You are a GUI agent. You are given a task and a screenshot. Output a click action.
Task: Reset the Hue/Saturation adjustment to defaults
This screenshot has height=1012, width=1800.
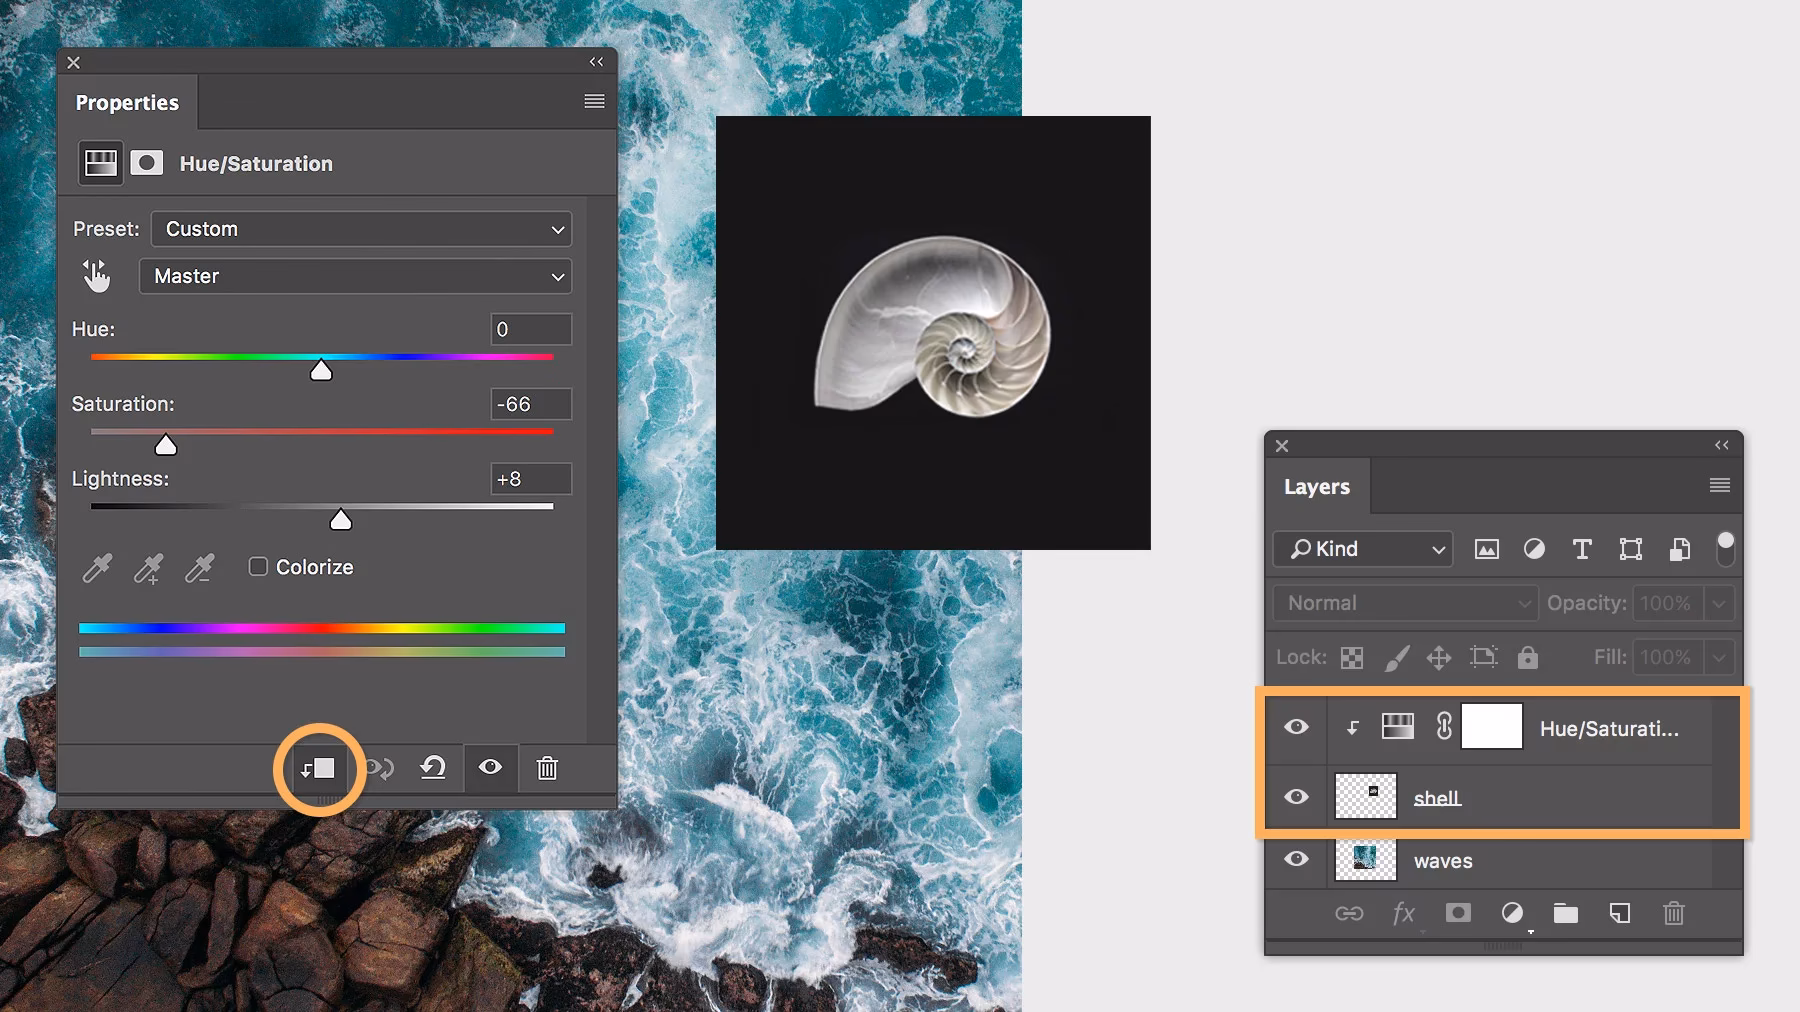(433, 768)
